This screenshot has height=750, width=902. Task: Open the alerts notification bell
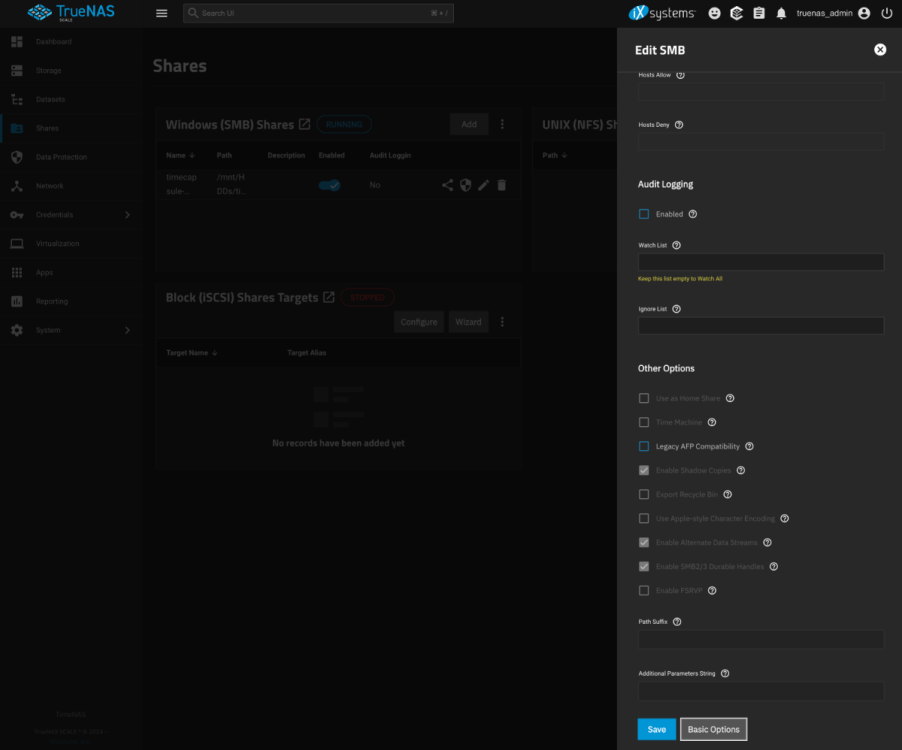click(x=781, y=13)
